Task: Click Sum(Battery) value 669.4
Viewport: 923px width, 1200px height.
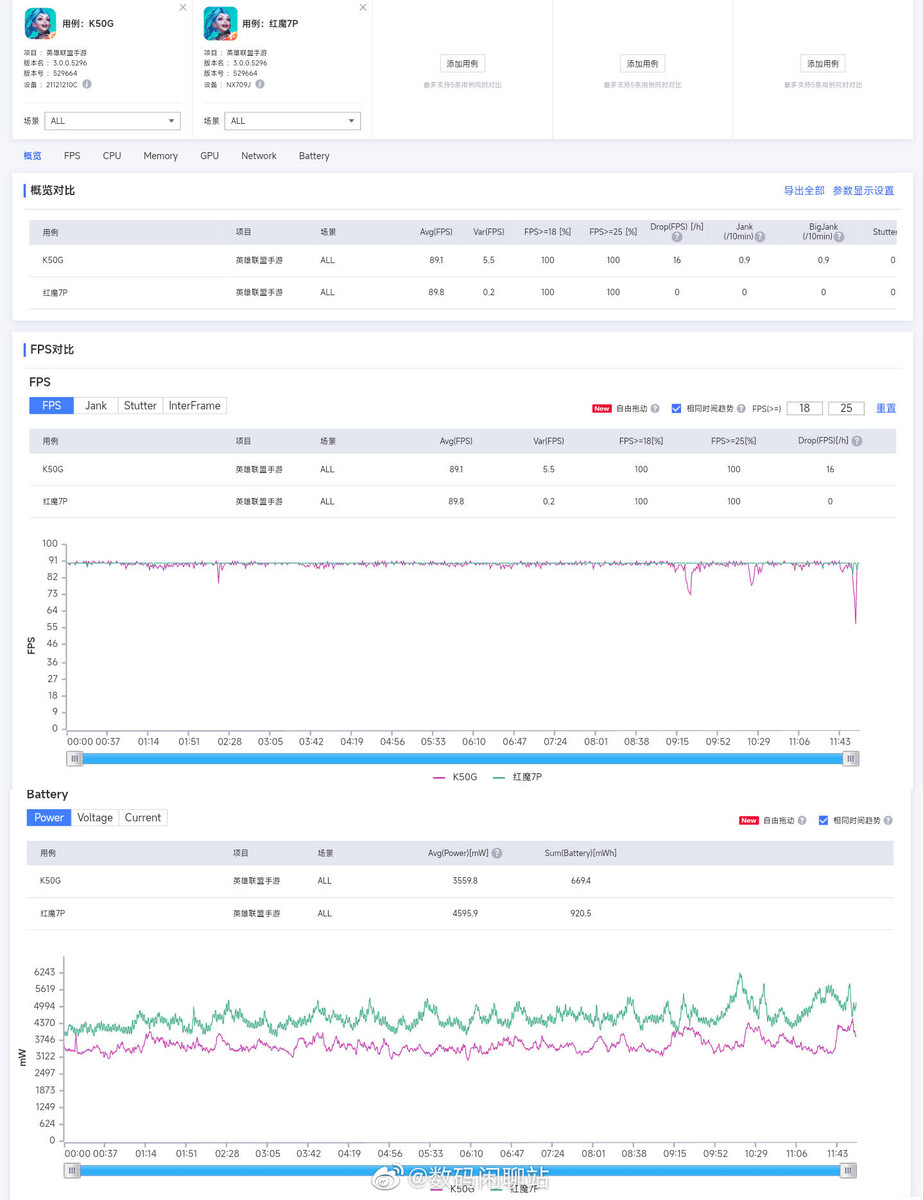Action: click(581, 881)
